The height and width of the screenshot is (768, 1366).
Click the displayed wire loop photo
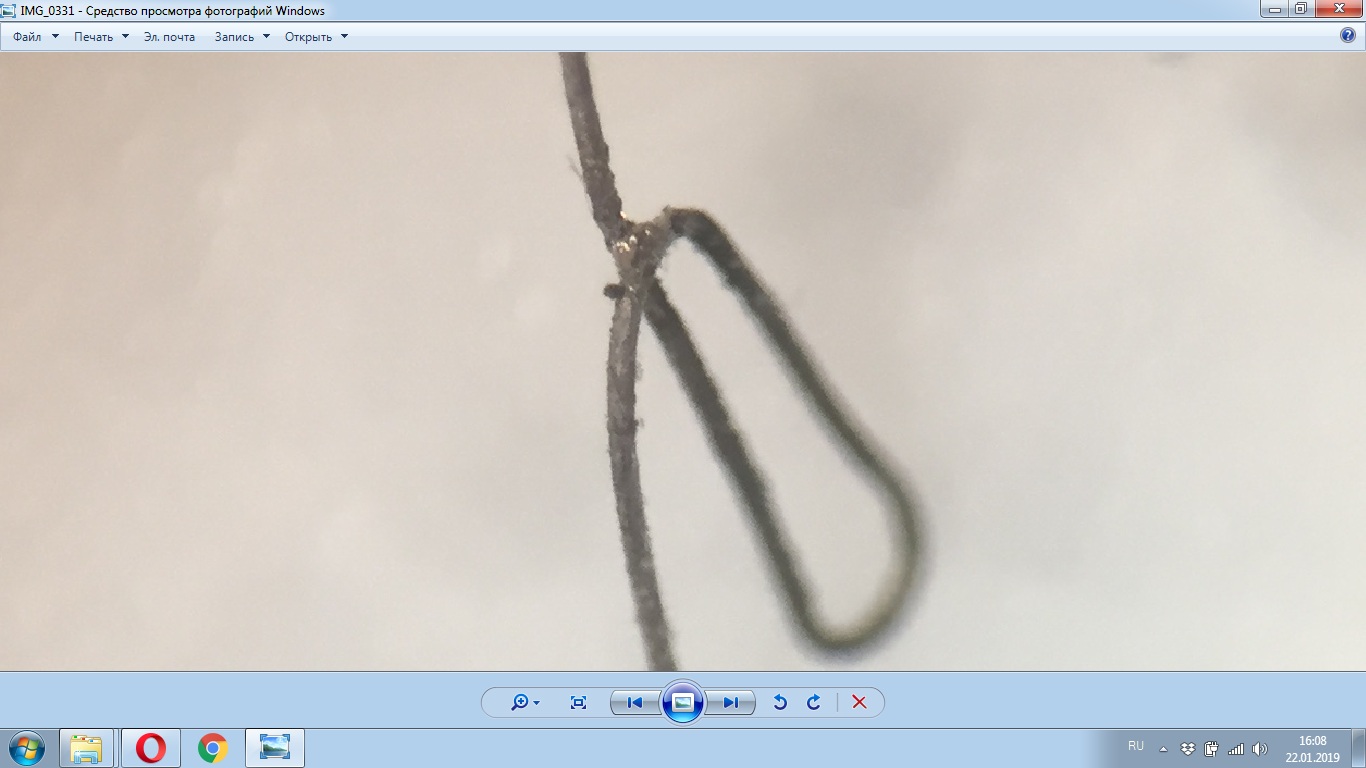point(683,362)
